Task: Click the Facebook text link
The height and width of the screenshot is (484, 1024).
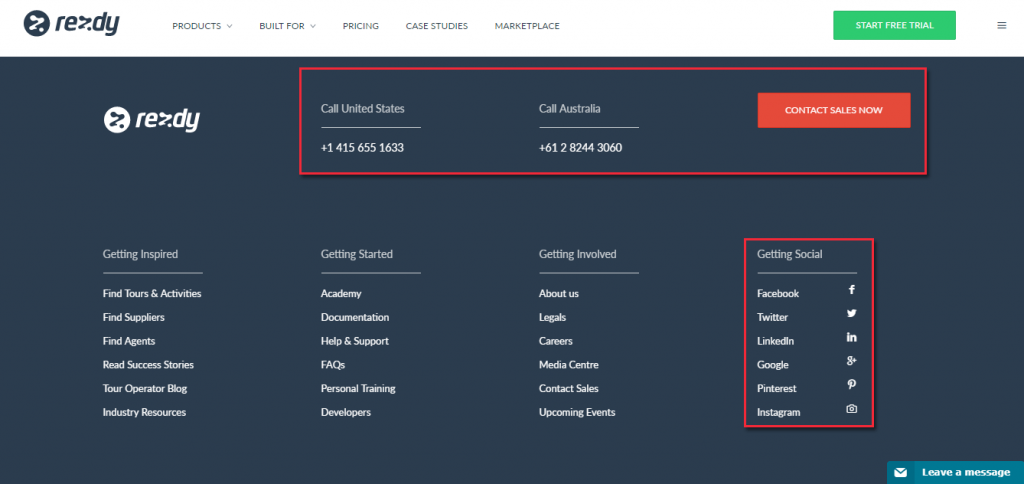Action: (x=778, y=293)
